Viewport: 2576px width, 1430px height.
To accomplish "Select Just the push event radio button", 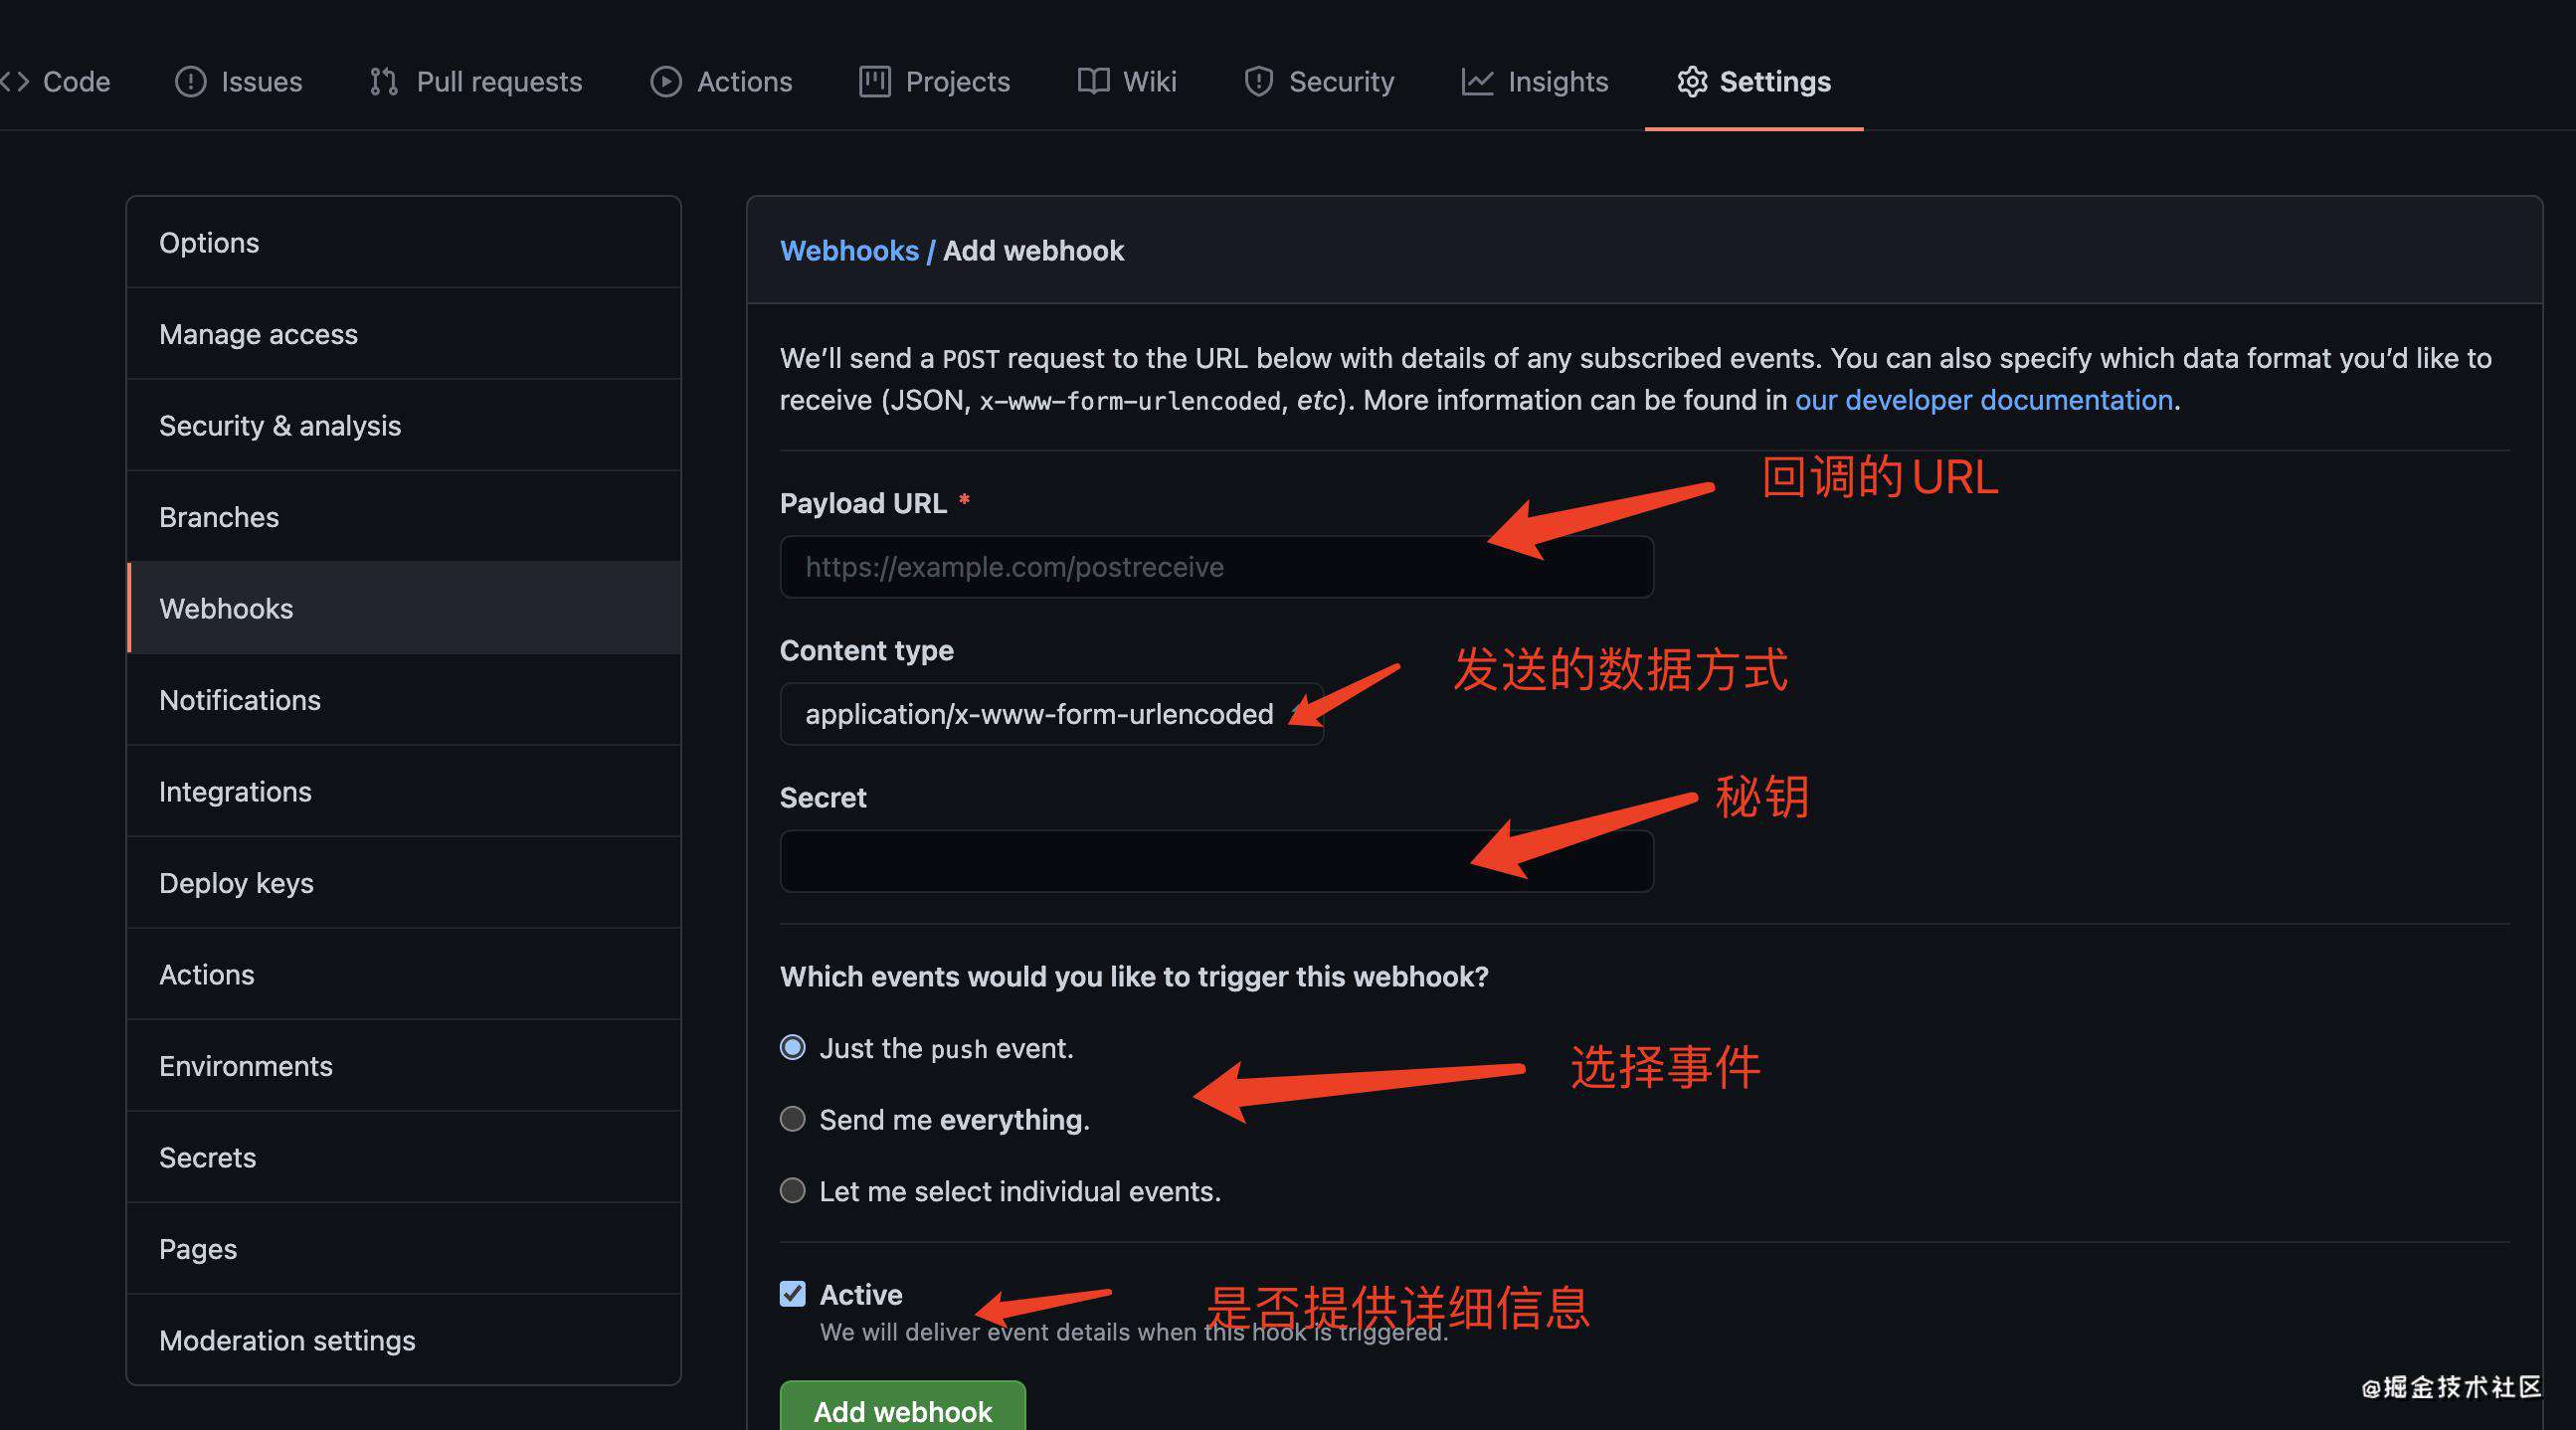I will pyautogui.click(x=791, y=1048).
